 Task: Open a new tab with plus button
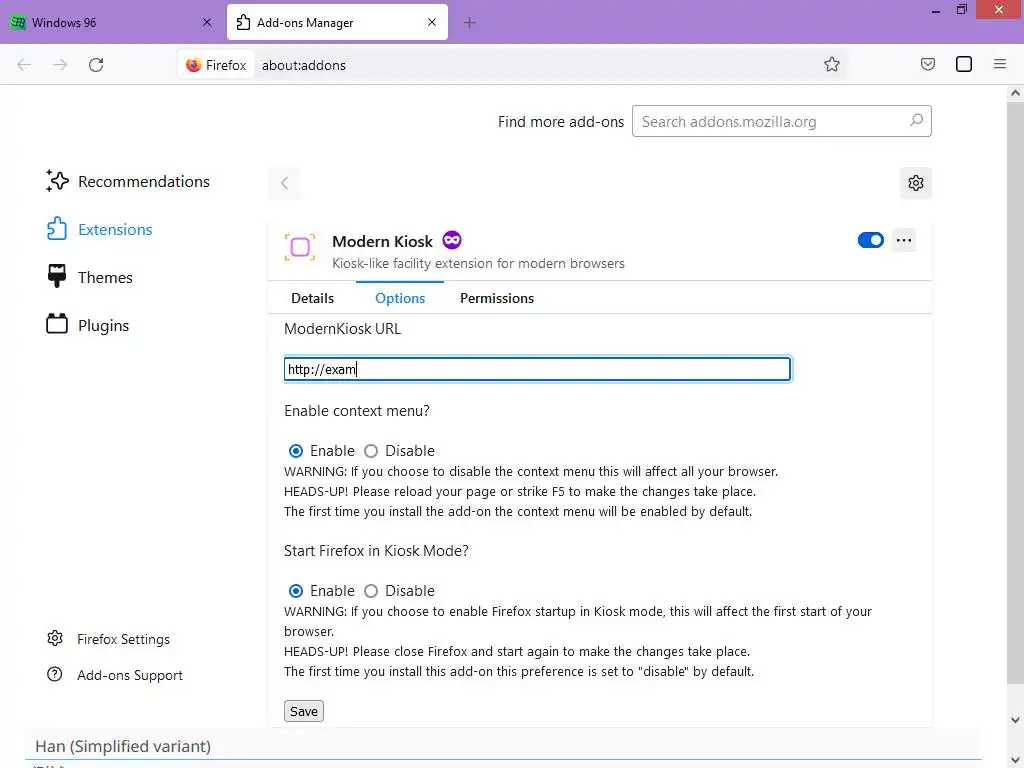click(x=470, y=23)
